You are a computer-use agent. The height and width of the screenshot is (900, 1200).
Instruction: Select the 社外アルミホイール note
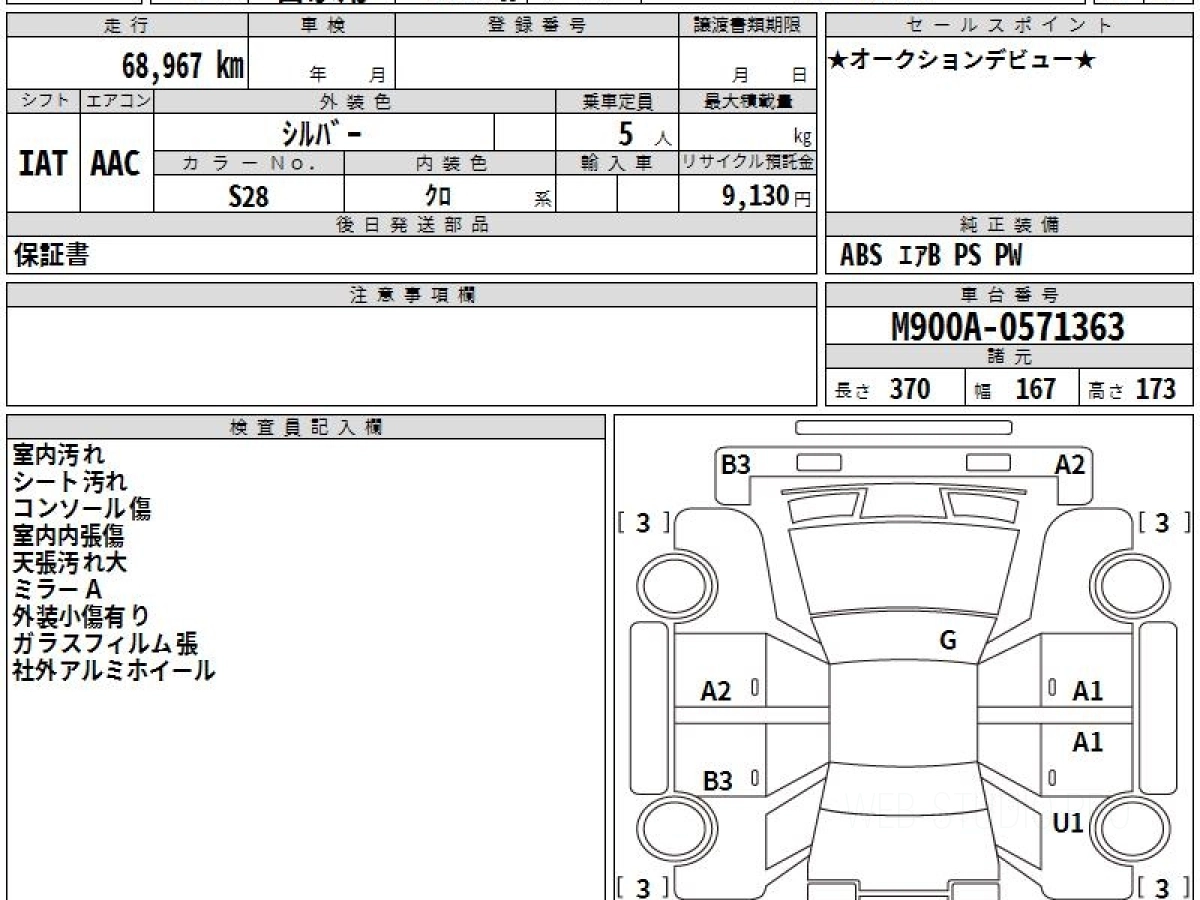coord(114,671)
